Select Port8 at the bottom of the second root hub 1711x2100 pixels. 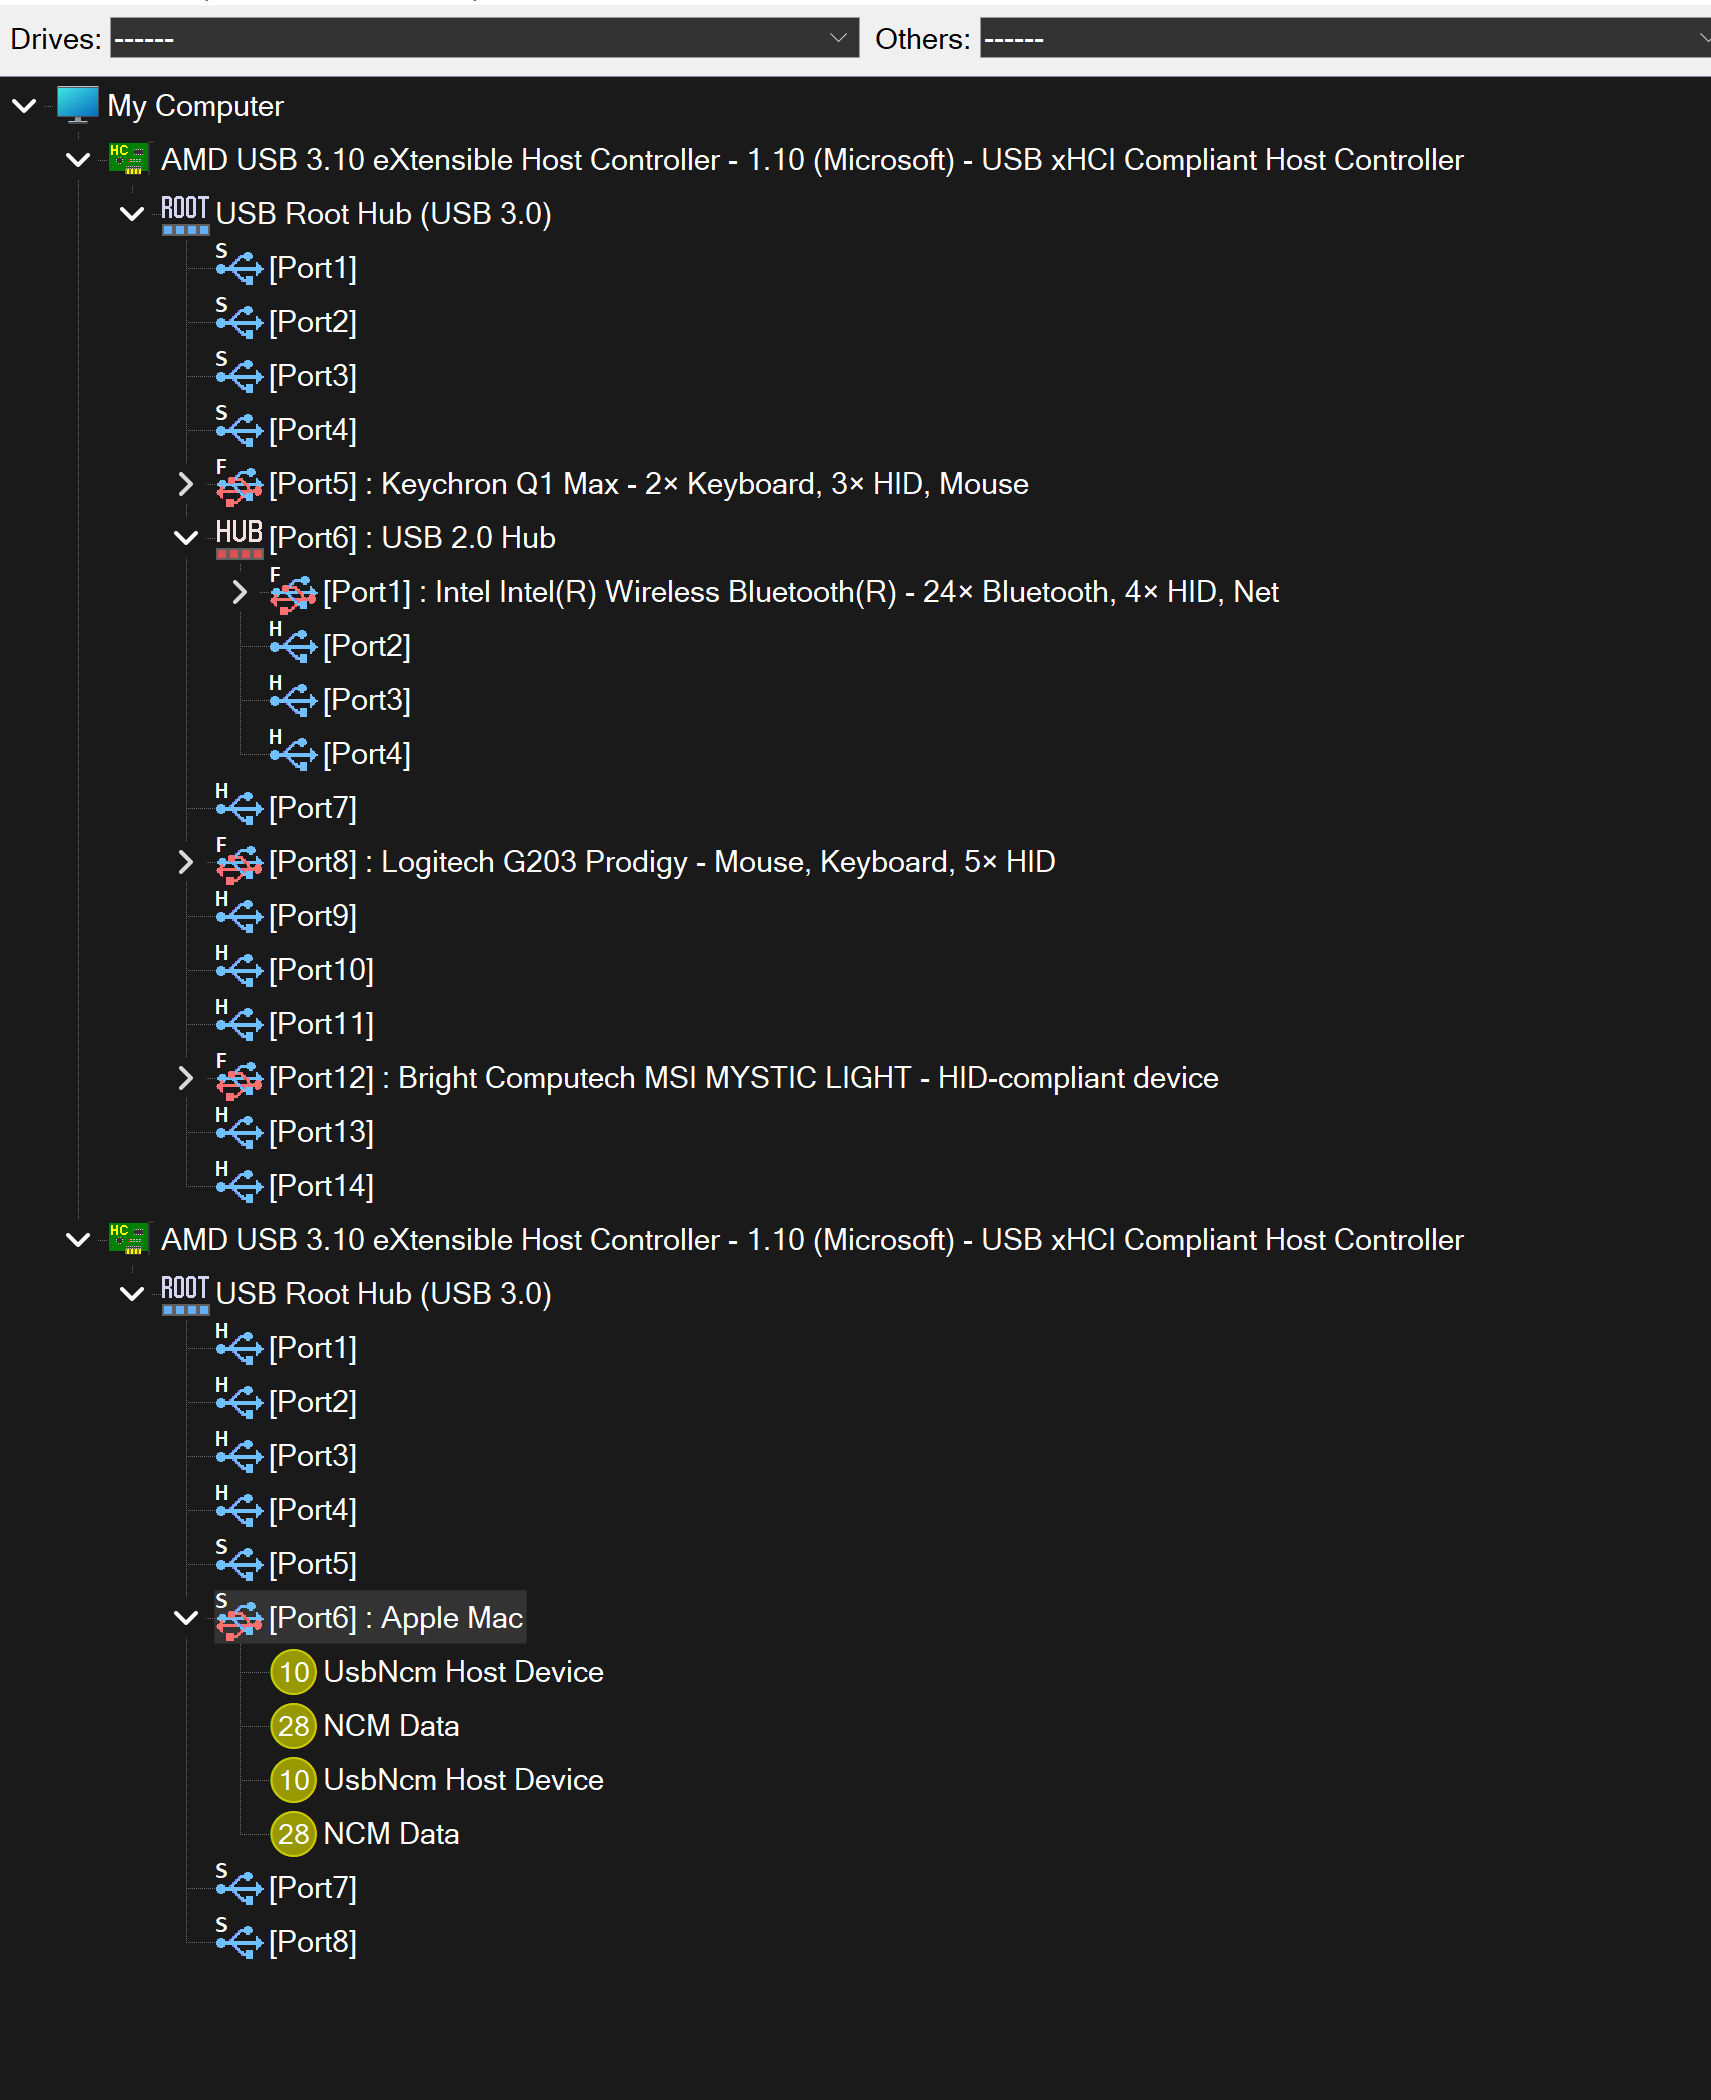(312, 1942)
